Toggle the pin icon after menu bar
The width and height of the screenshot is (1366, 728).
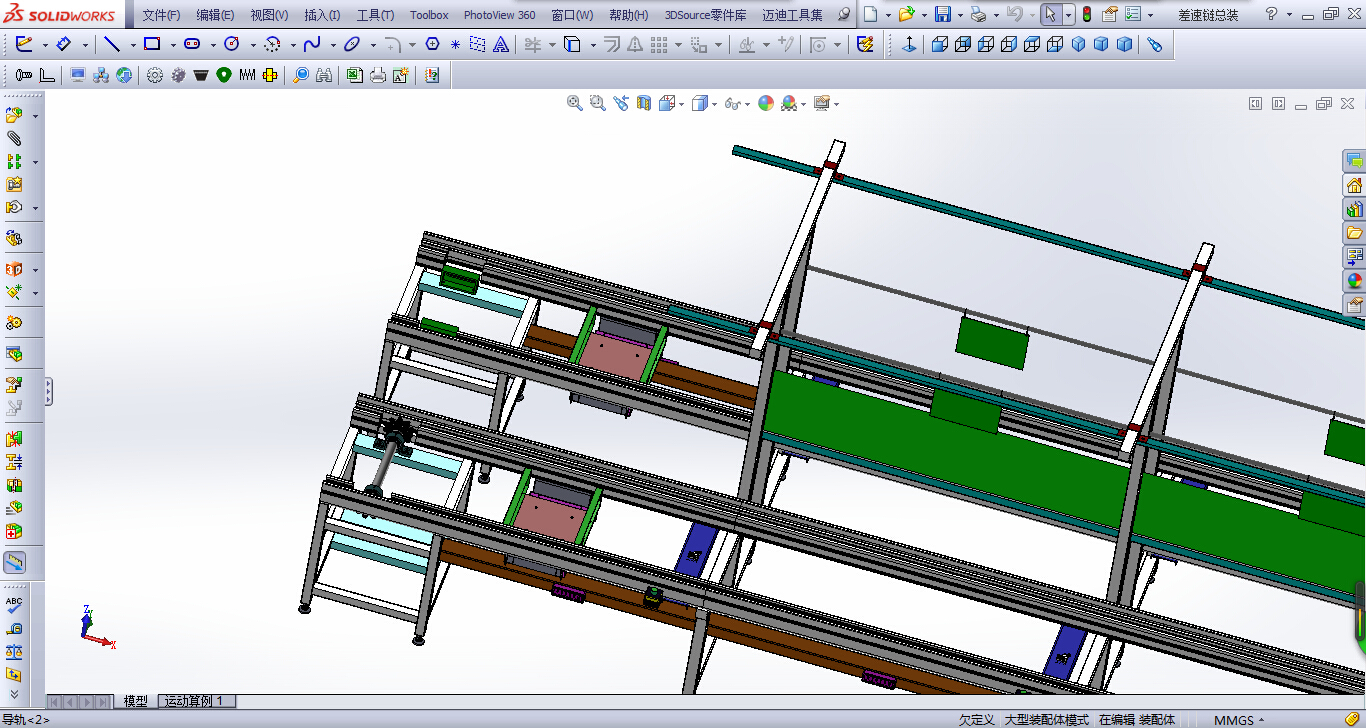point(844,15)
